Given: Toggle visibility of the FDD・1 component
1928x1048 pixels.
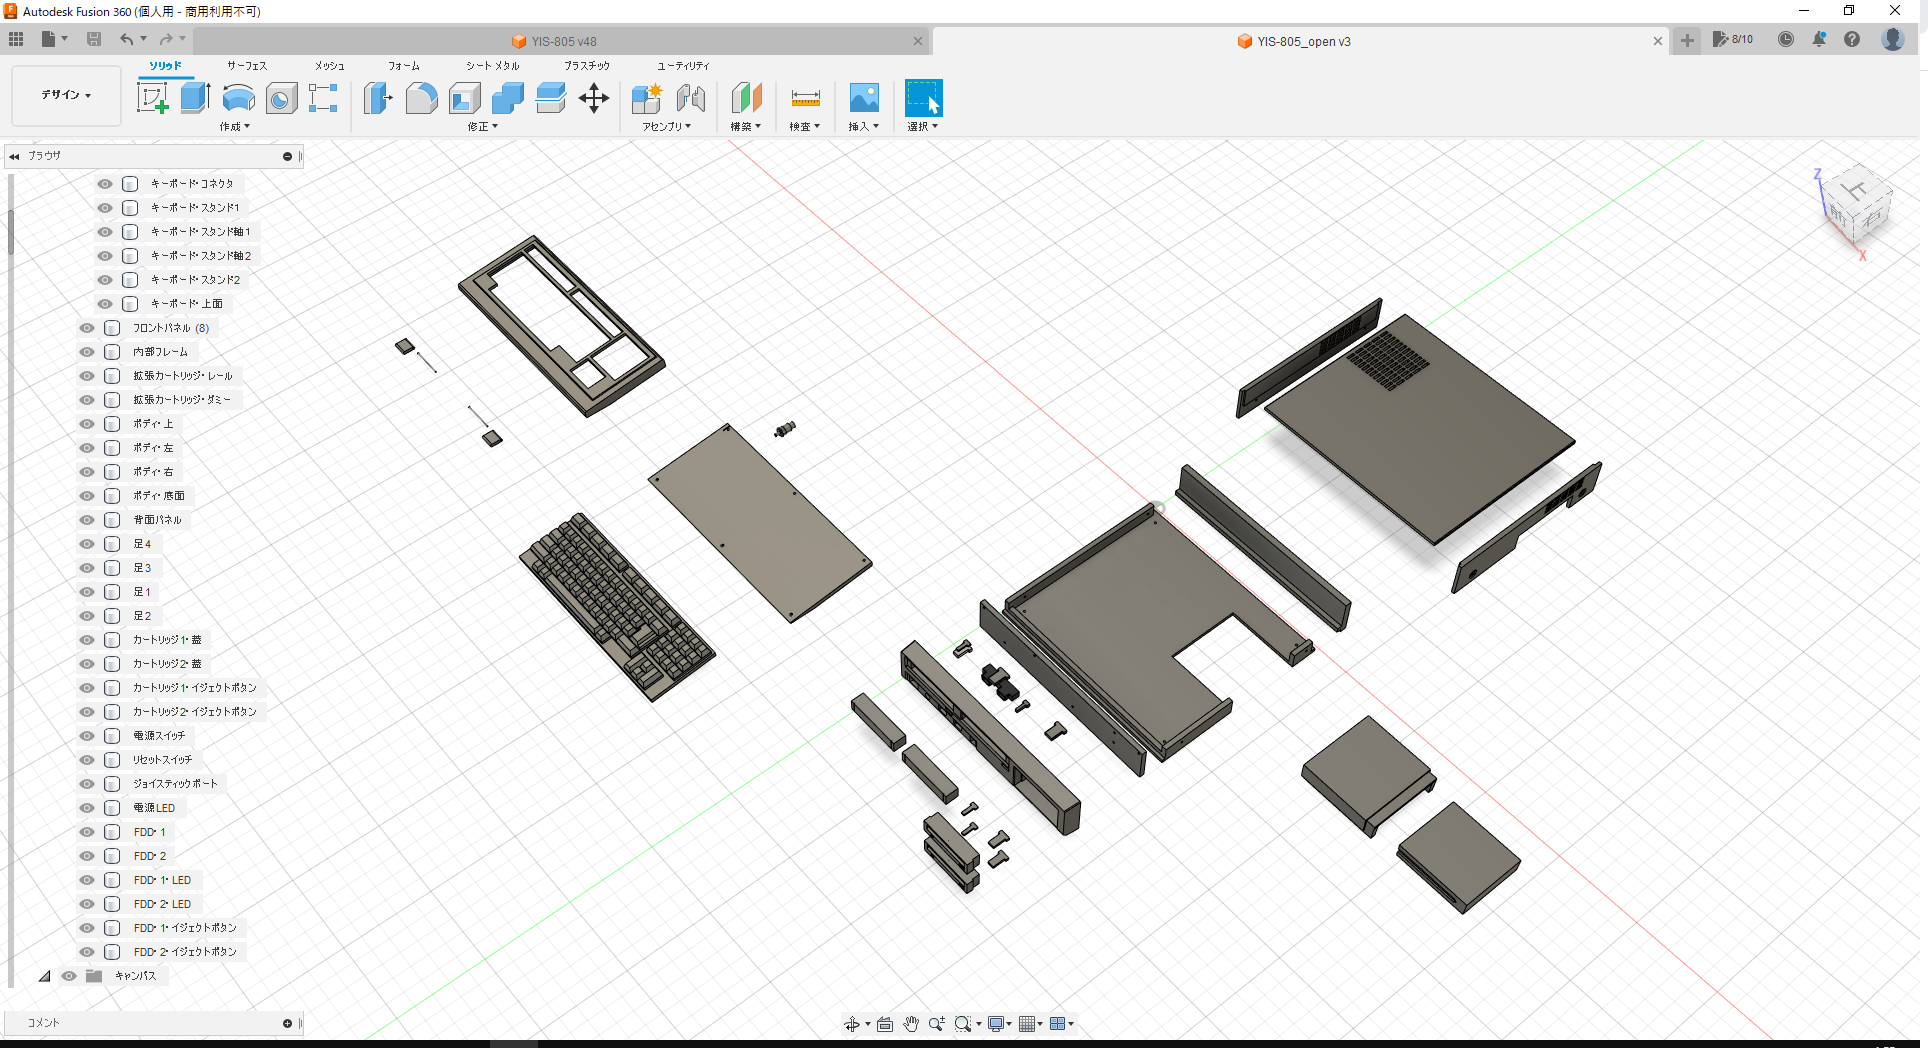Looking at the screenshot, I should click(x=85, y=831).
